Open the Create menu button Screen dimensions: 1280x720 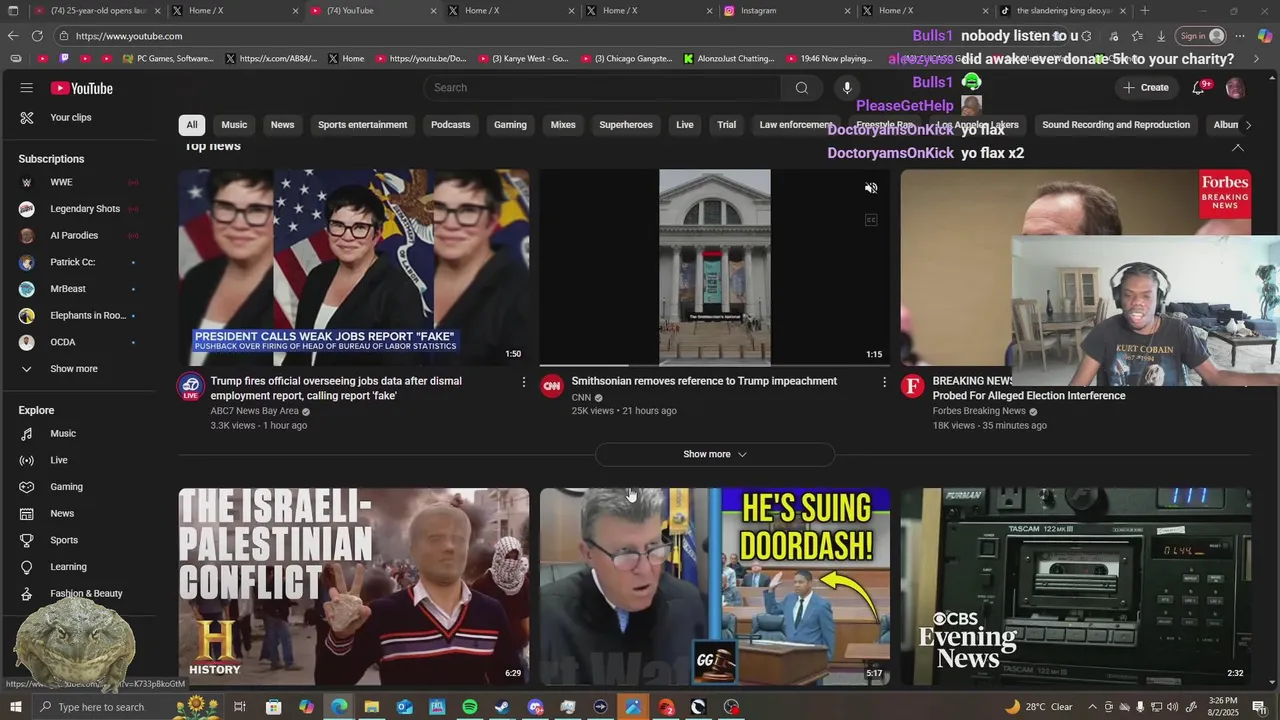[x=1145, y=88]
